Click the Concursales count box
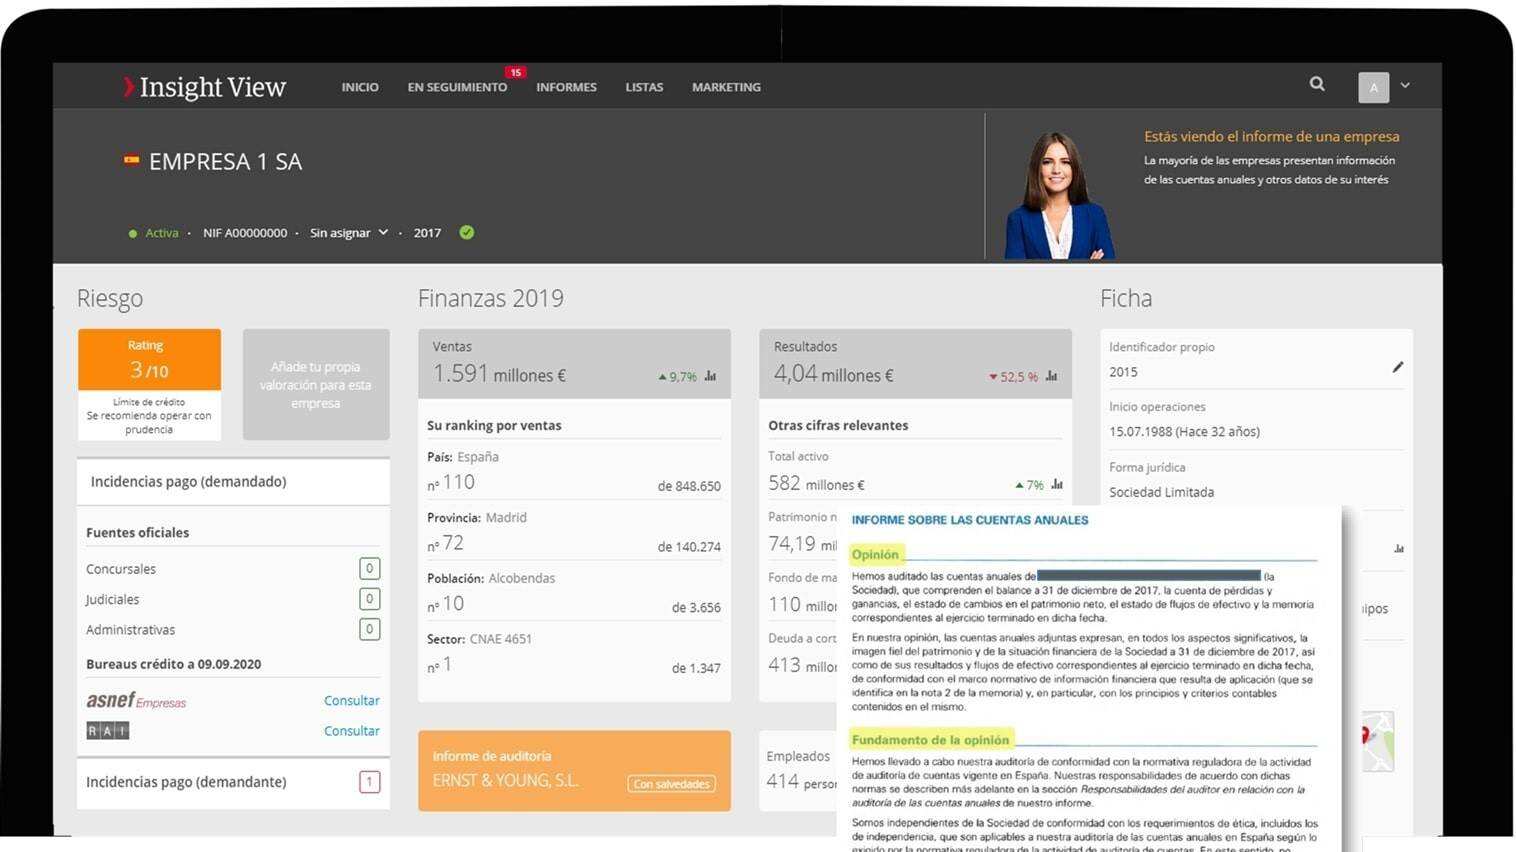The image size is (1516, 852). pyautogui.click(x=369, y=569)
